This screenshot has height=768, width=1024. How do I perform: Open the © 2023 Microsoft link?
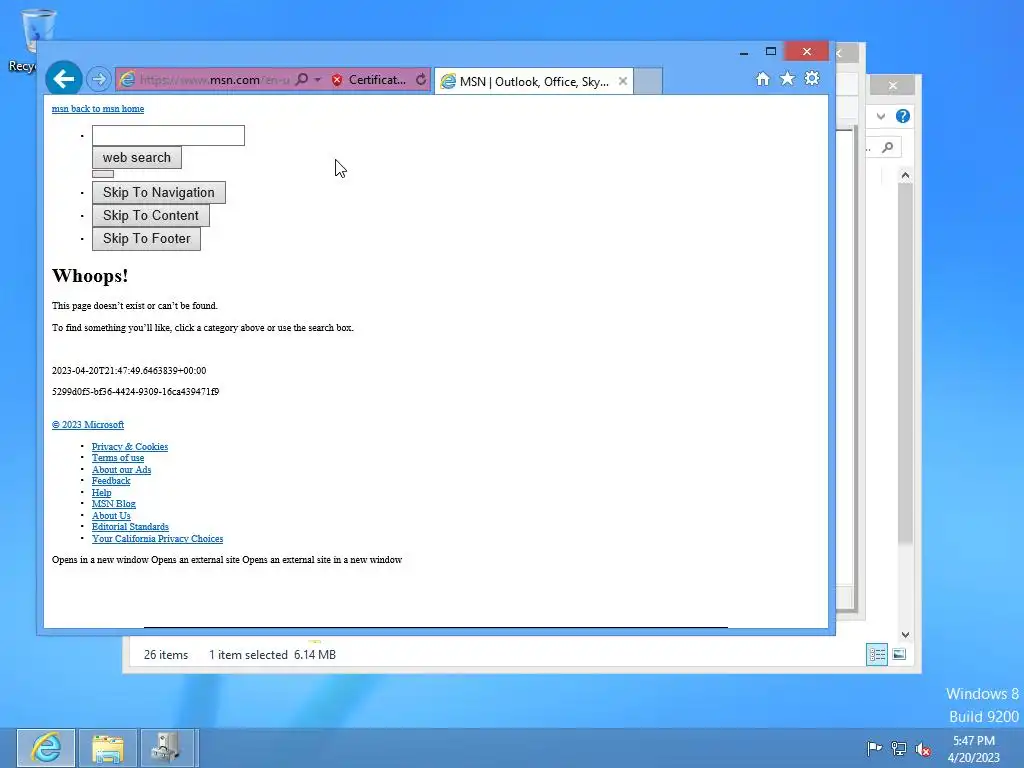tap(88, 424)
